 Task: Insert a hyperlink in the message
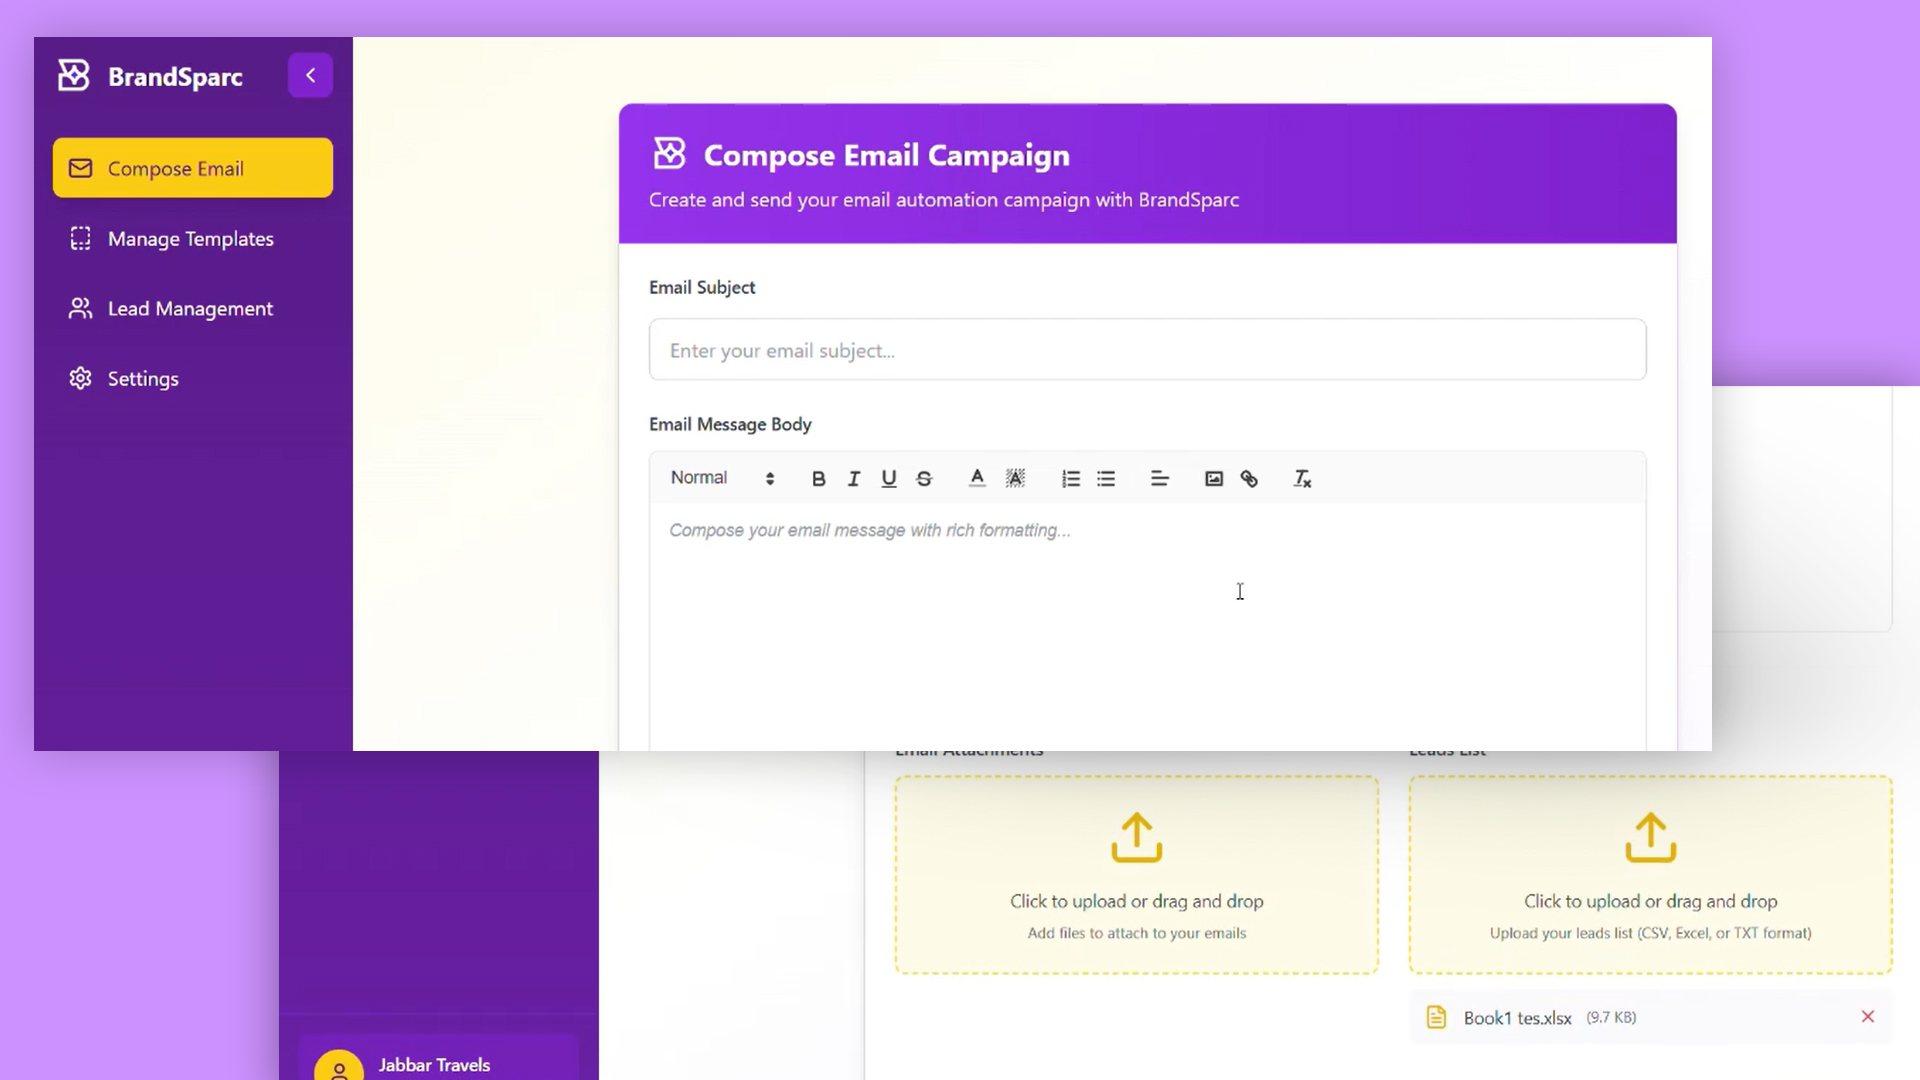pos(1249,478)
